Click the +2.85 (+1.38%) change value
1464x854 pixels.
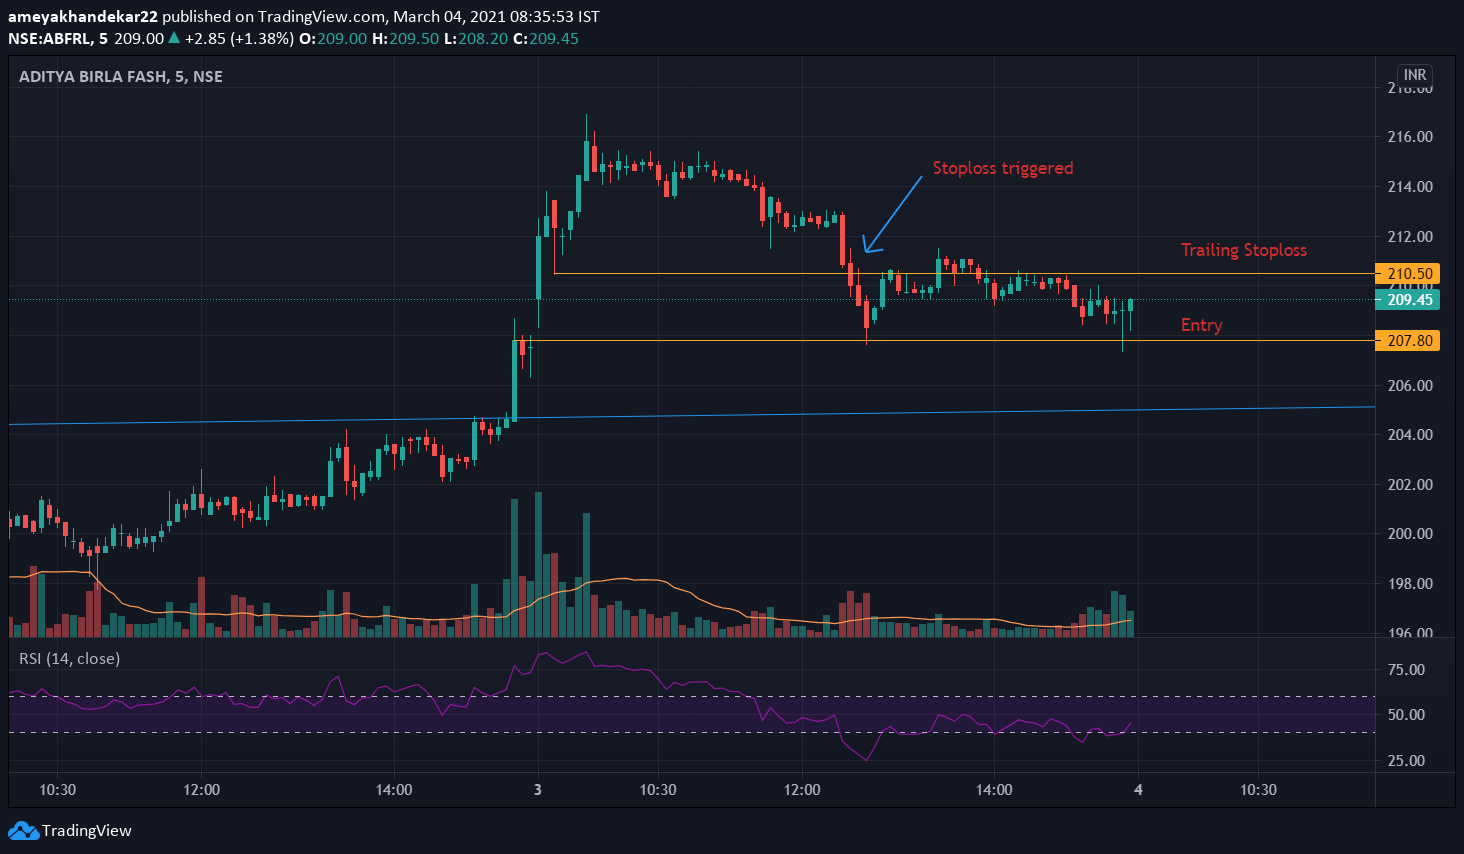point(239,38)
